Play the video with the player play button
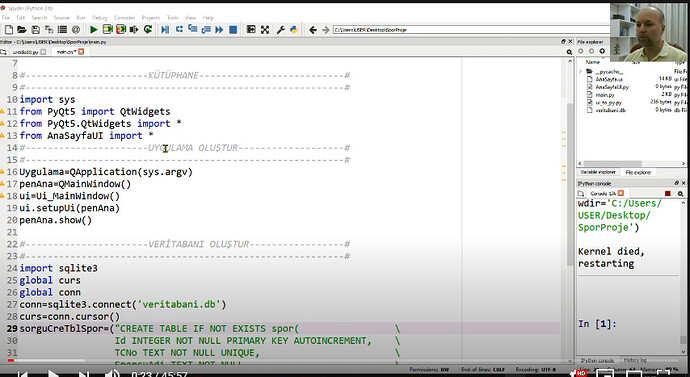690x377 pixels. pos(53,373)
